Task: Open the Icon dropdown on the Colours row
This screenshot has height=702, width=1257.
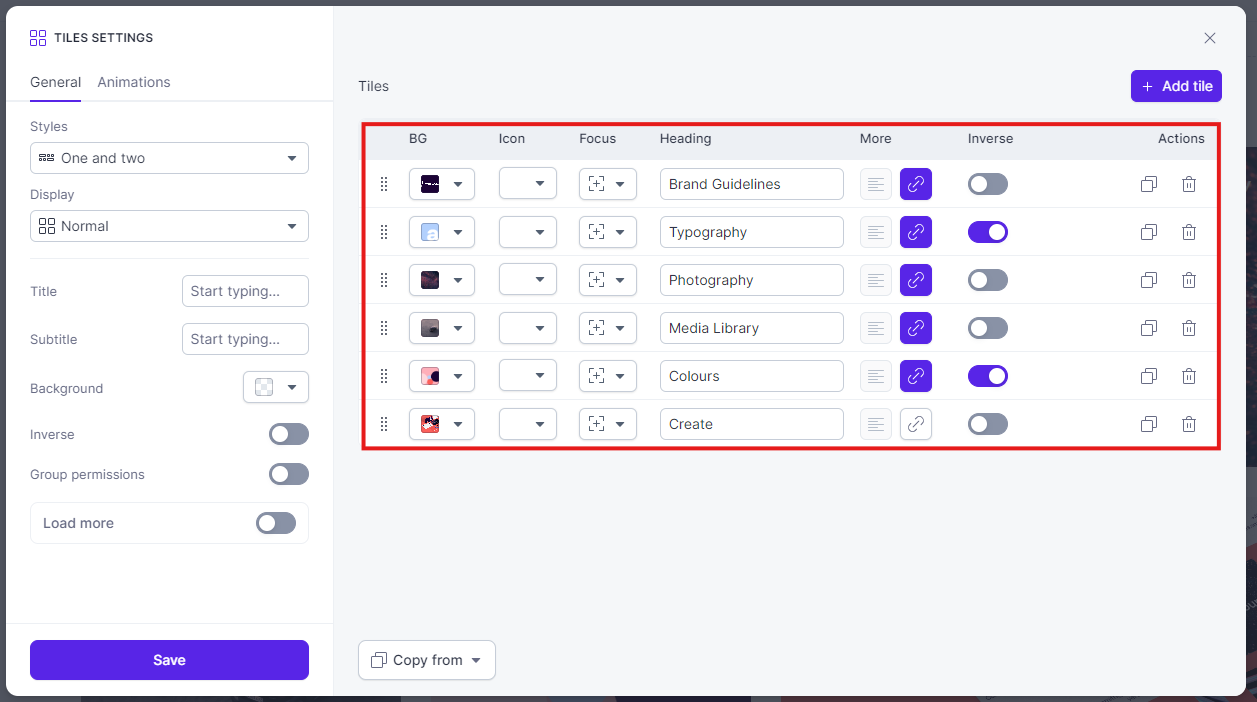Action: [x=527, y=376]
